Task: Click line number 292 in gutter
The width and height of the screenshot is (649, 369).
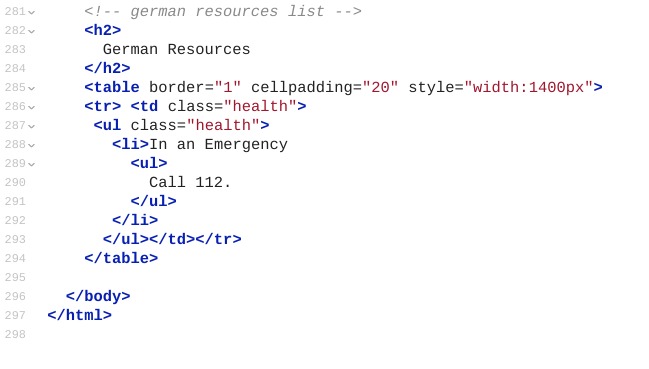Action: [x=15, y=220]
